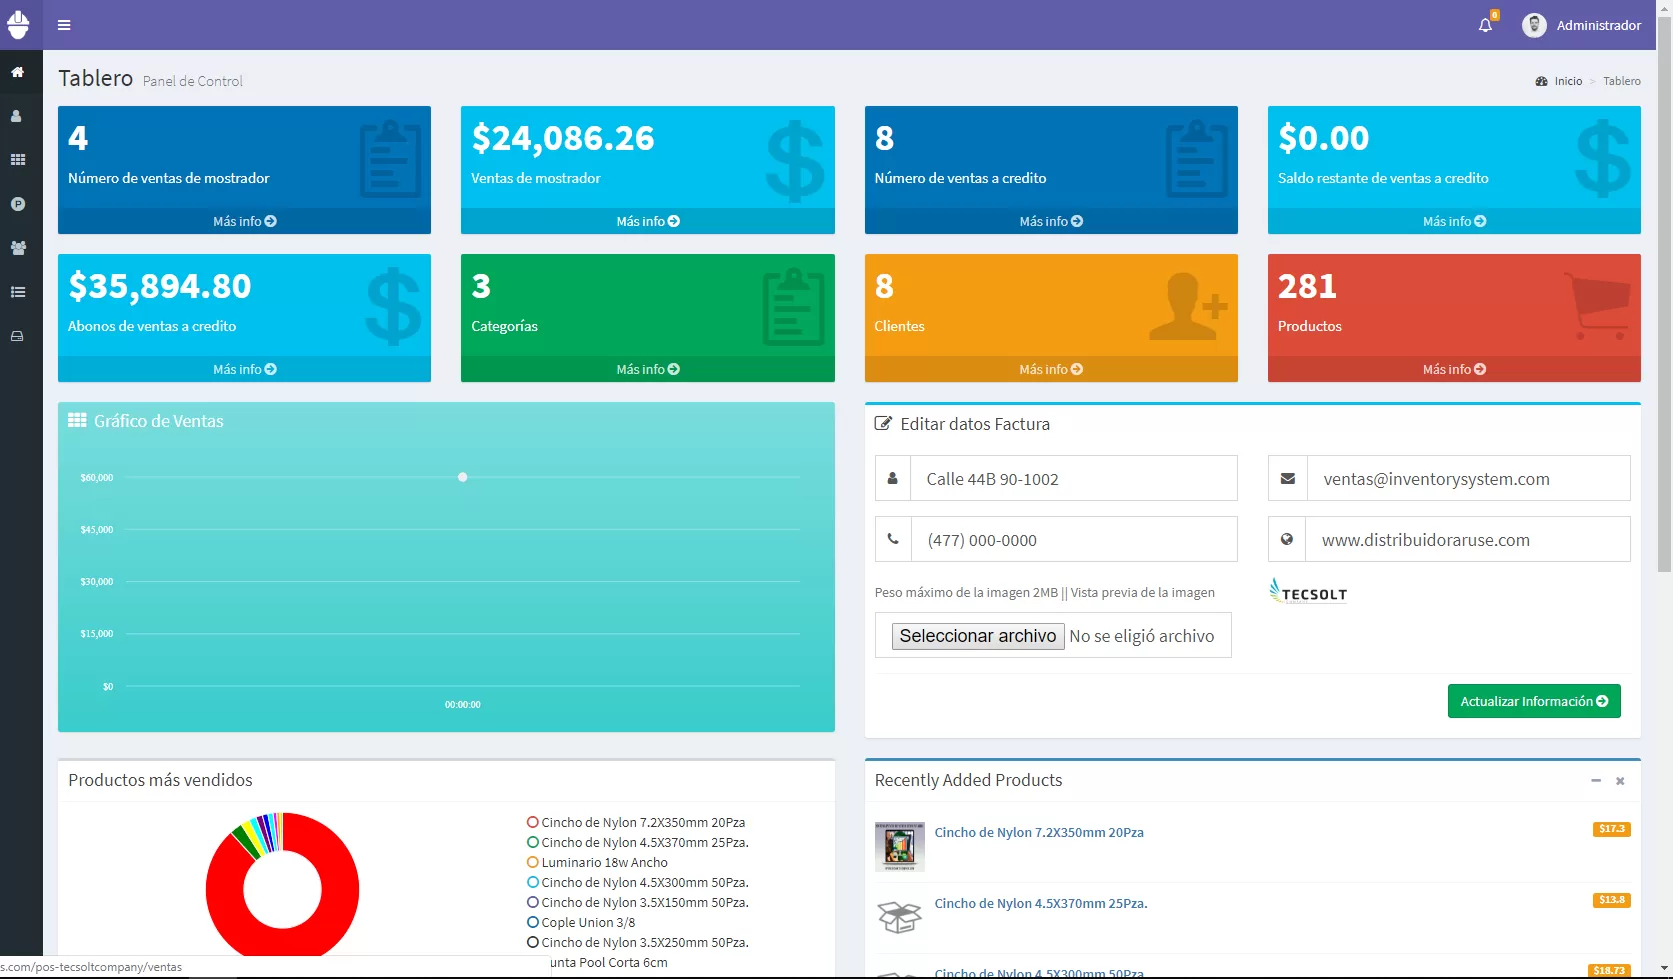This screenshot has height=979, width=1673.
Task: Toggle Luminario 18w Ancho legend marker
Action: click(x=533, y=862)
